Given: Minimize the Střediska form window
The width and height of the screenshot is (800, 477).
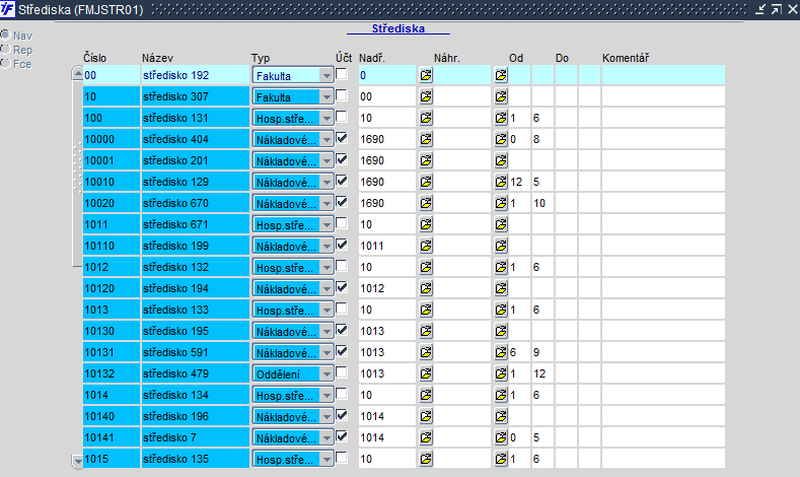Looking at the screenshot, I should click(x=760, y=9).
